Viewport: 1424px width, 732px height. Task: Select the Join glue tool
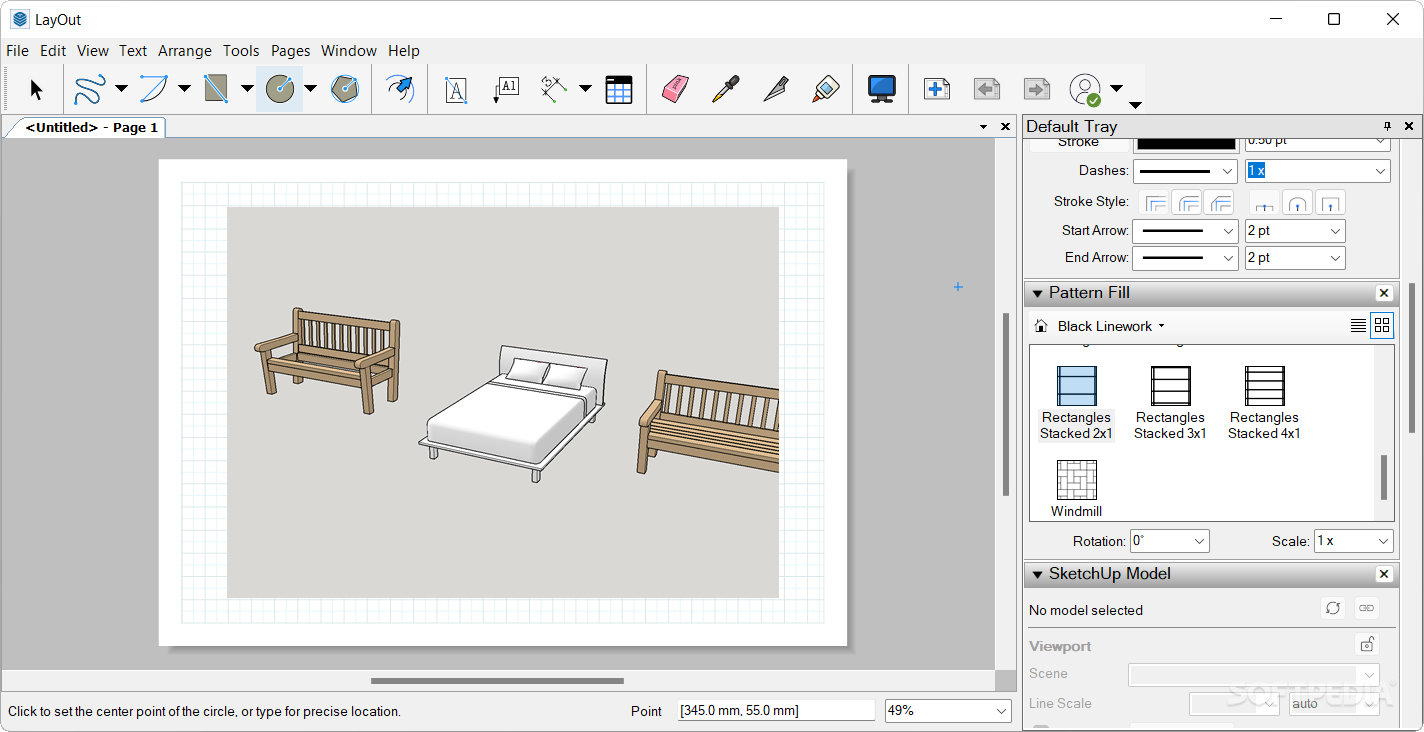826,90
